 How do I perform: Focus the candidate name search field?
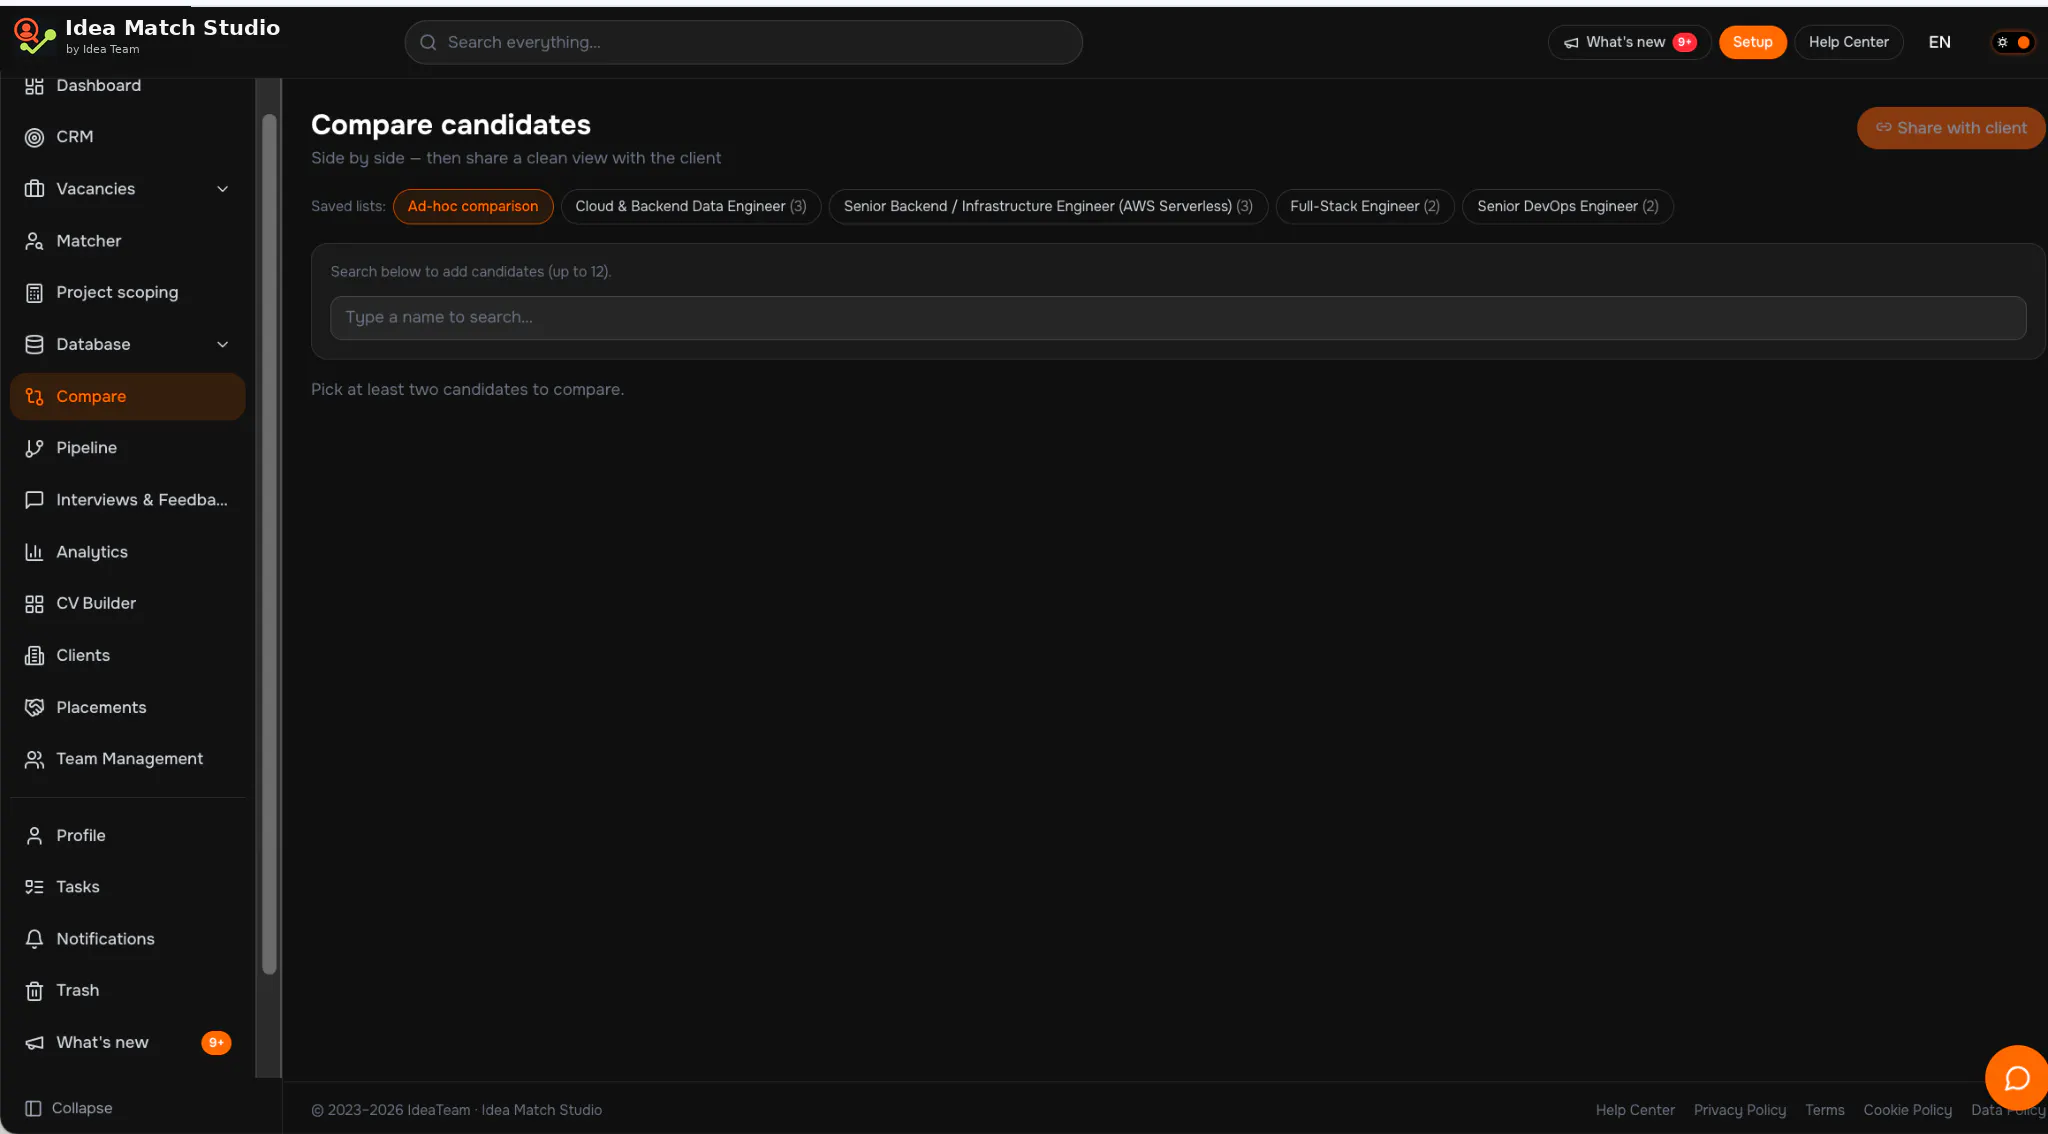point(1178,318)
